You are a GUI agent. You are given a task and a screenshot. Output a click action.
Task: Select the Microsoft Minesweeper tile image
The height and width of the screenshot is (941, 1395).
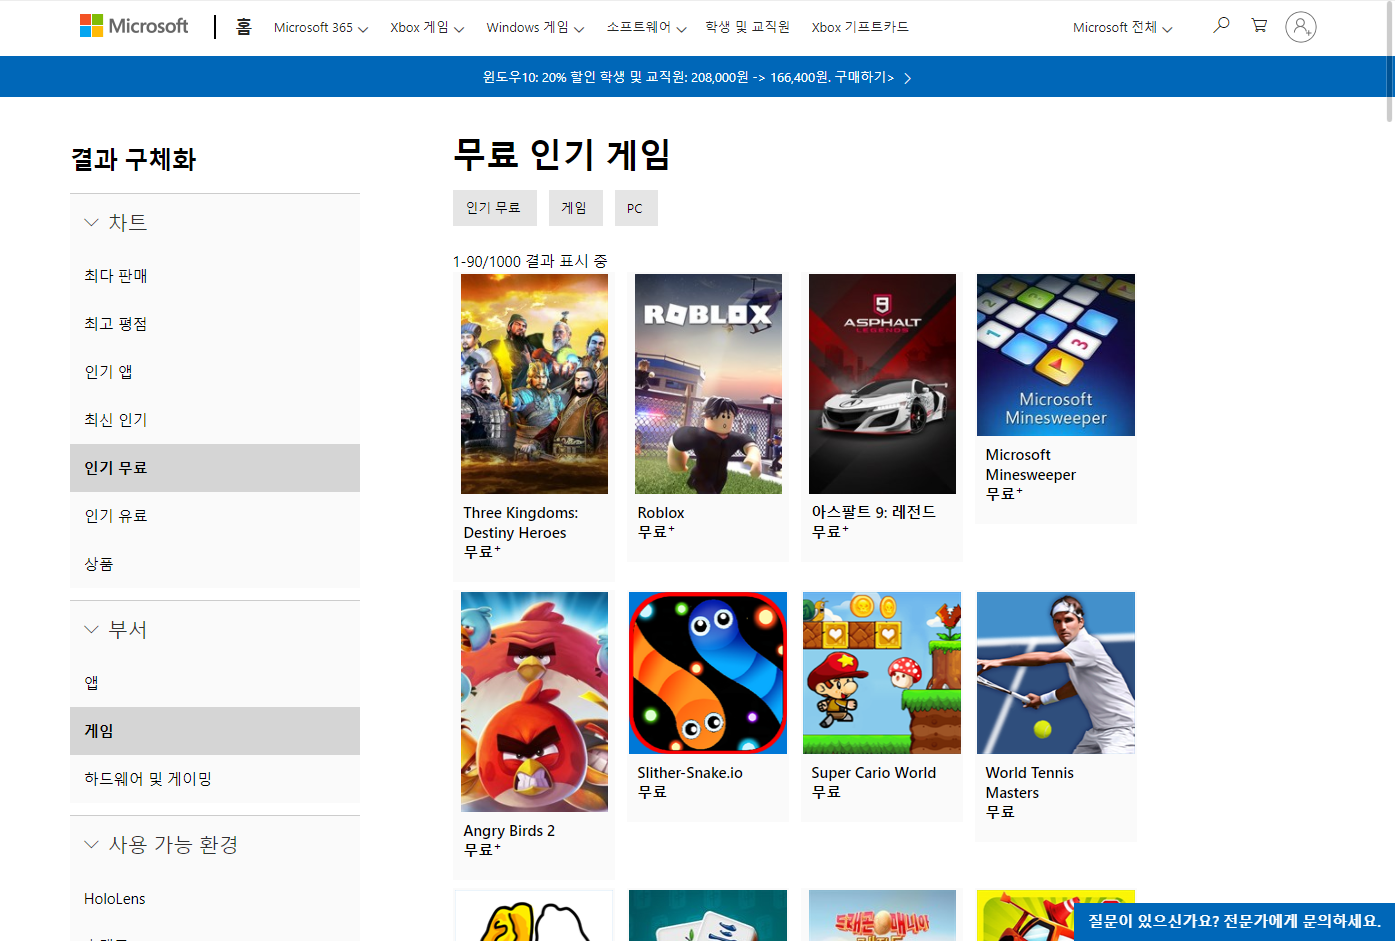coord(1056,355)
